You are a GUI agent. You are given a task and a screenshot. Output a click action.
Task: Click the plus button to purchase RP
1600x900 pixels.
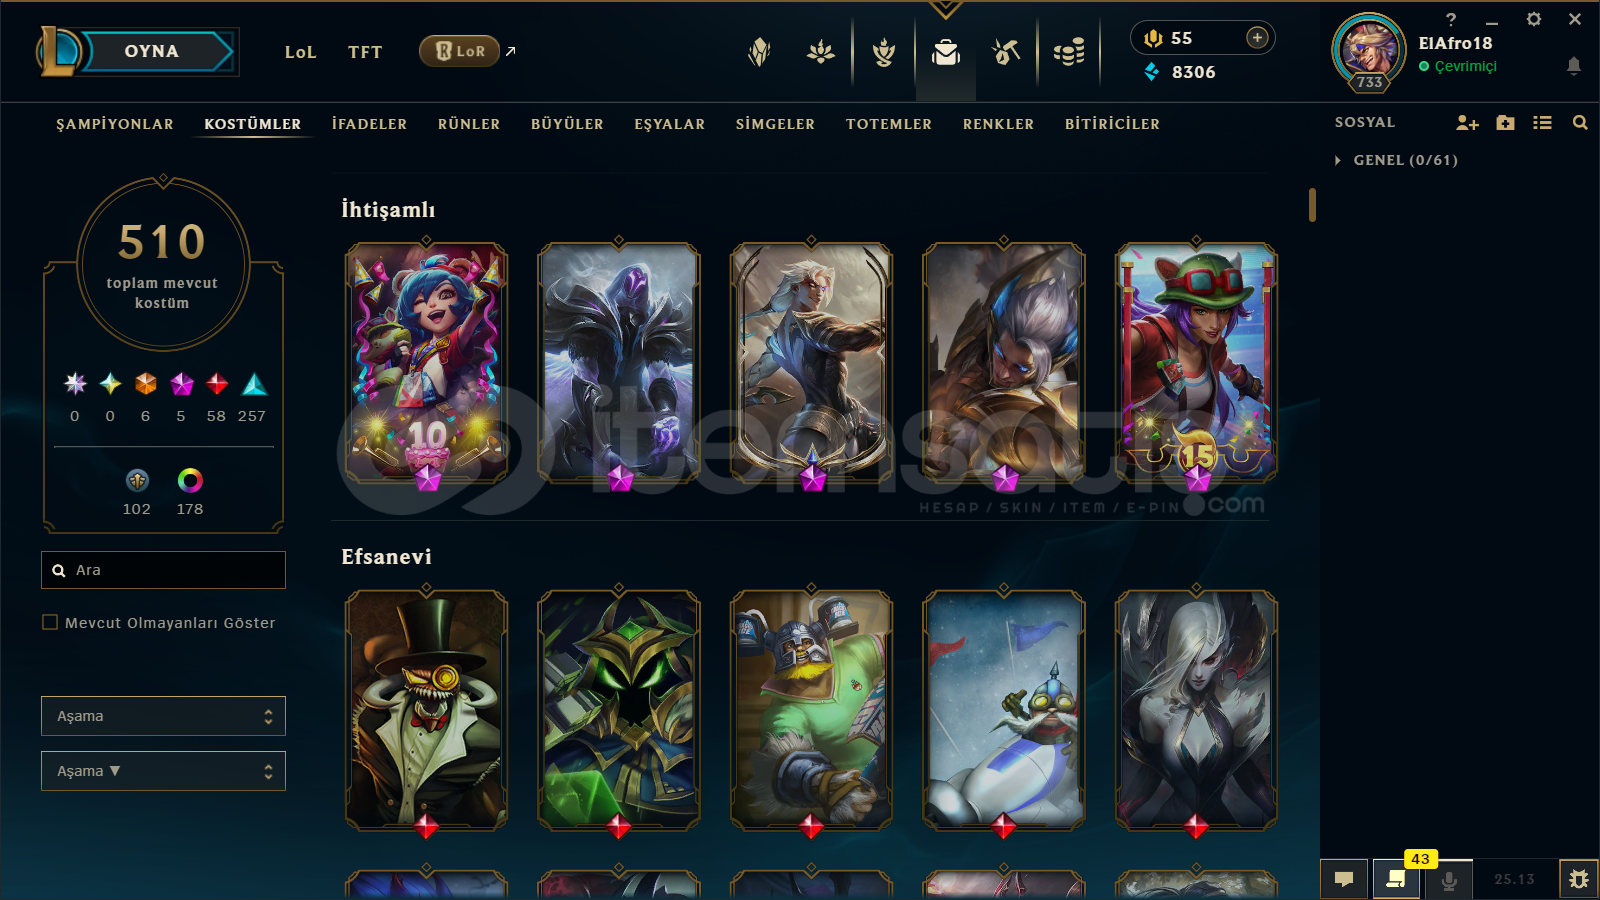(x=1257, y=38)
